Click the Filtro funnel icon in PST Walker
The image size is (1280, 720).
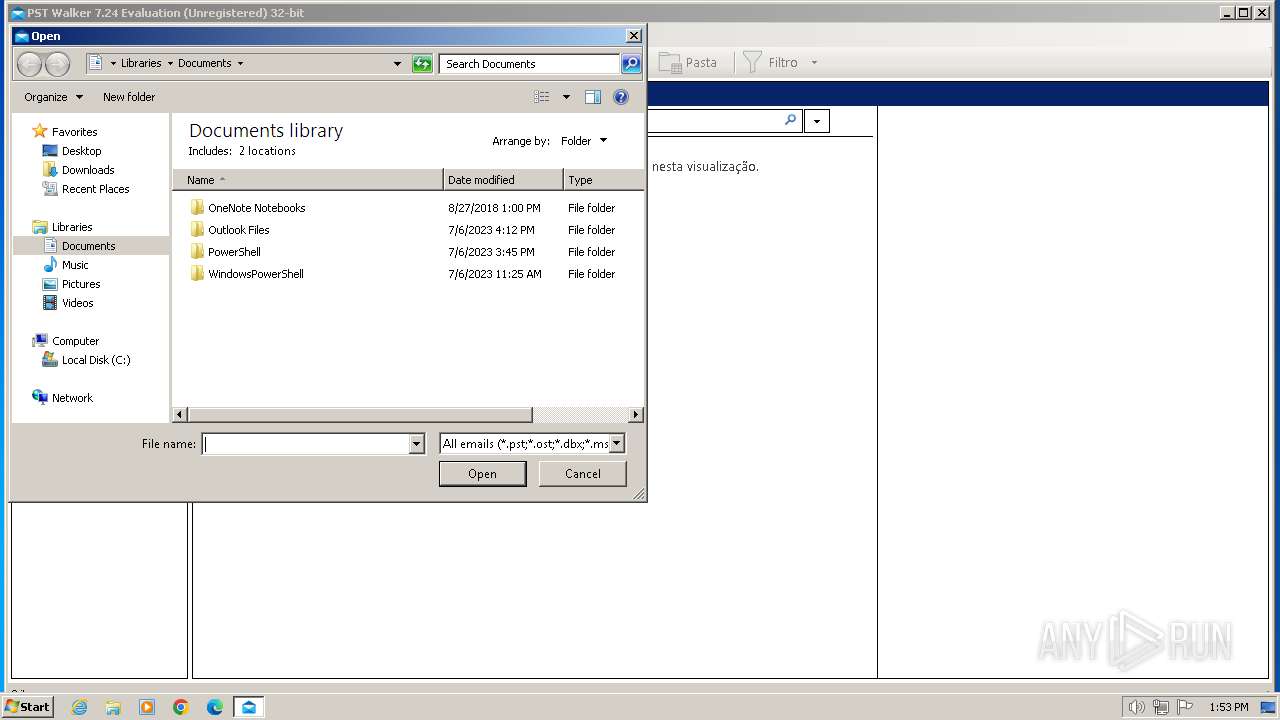(x=752, y=62)
